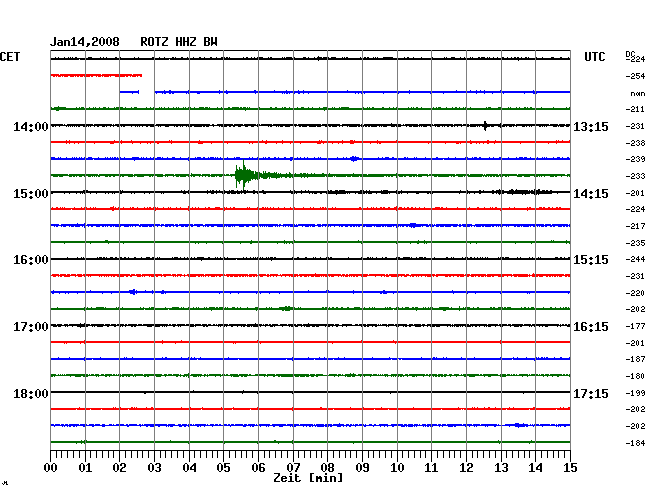Screen dimensions: 650x494
Task: Click the large green earthquake burst
Action: coord(245,175)
